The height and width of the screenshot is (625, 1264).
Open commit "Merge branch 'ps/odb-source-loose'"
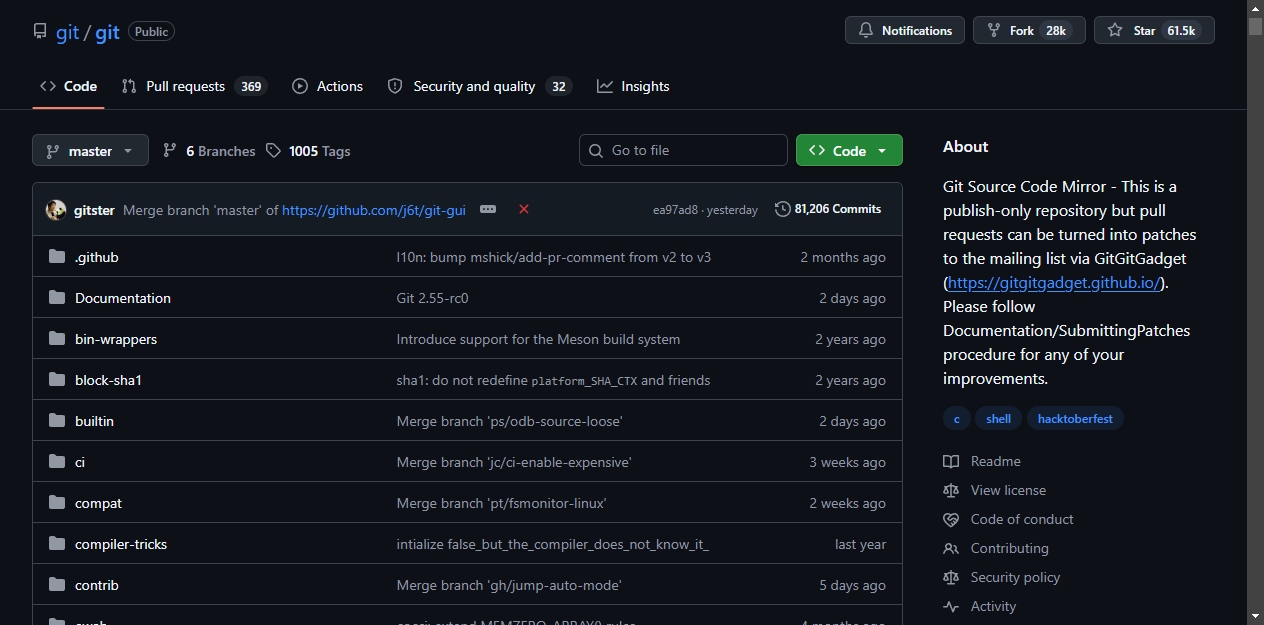510,421
